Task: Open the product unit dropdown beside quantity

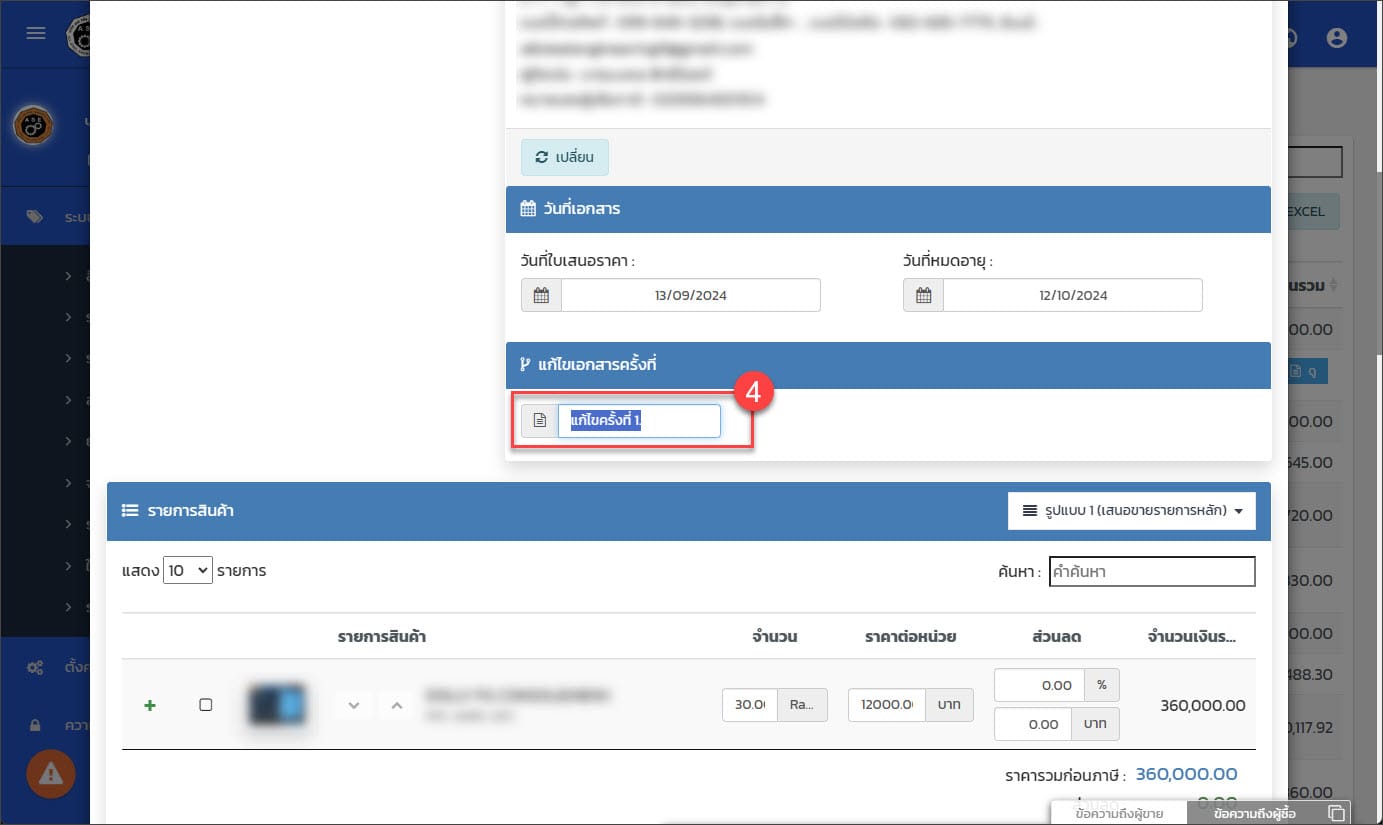Action: (802, 705)
